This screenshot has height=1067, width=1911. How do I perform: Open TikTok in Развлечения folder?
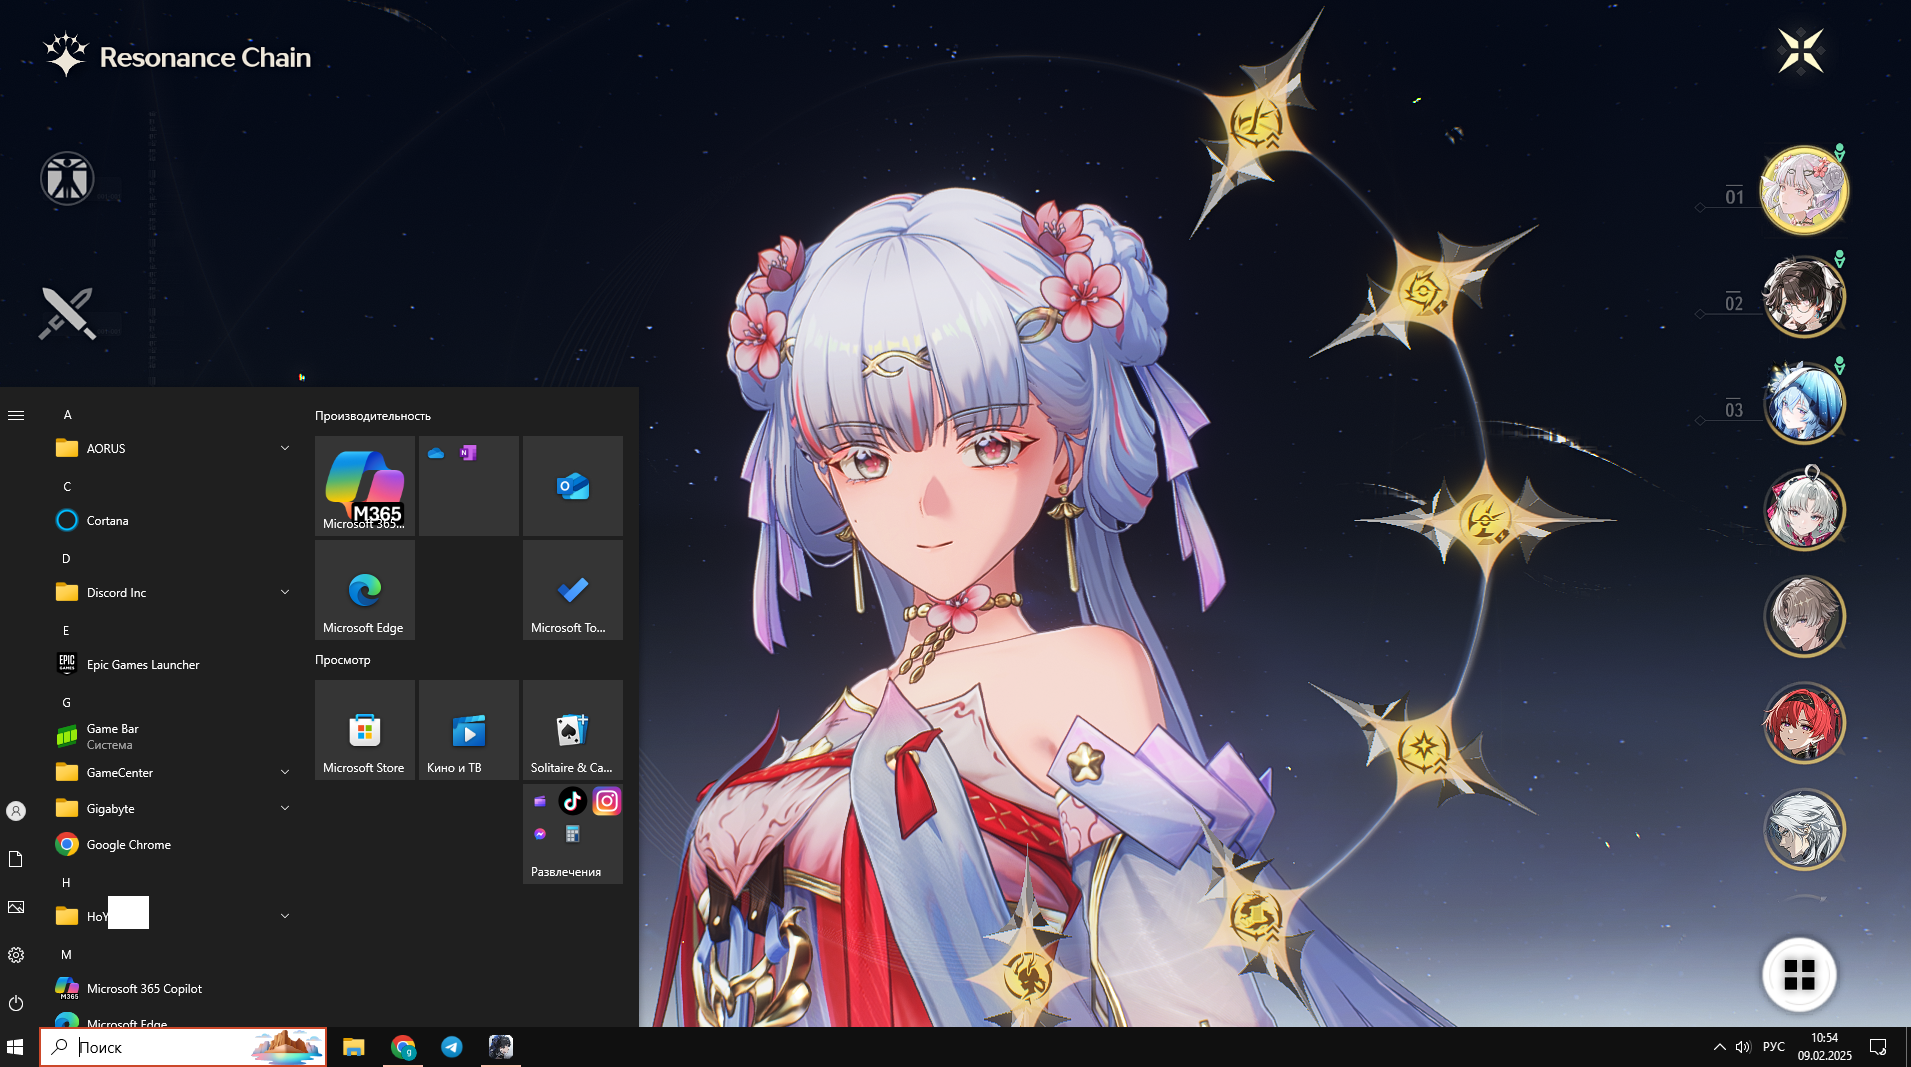click(572, 801)
